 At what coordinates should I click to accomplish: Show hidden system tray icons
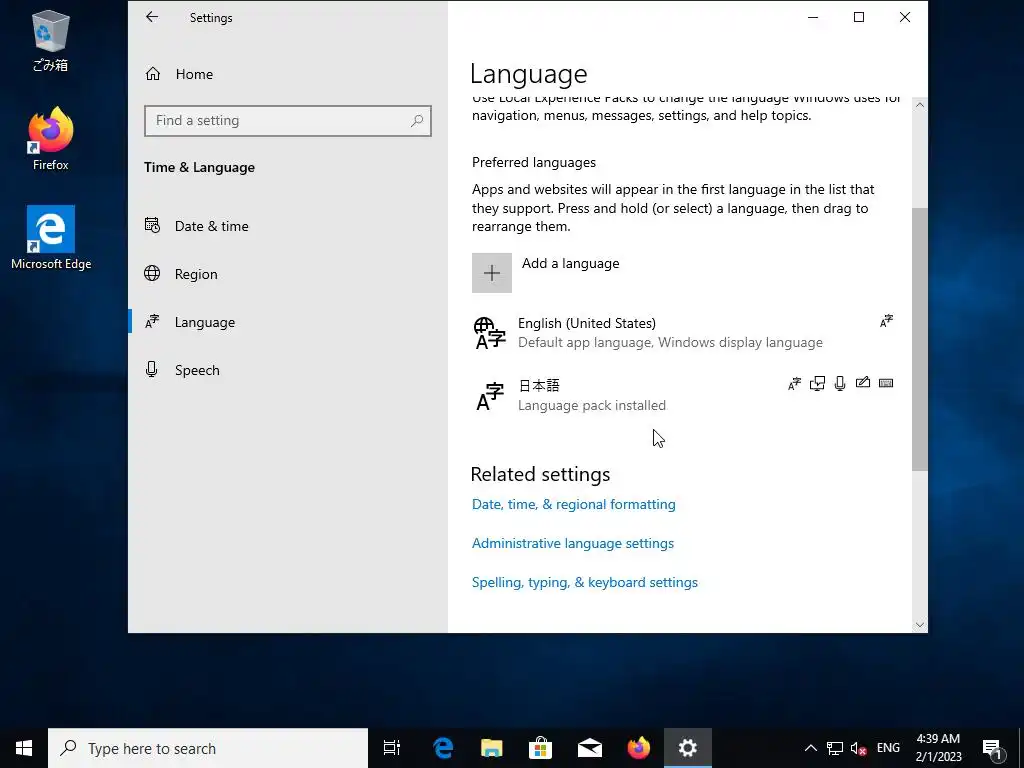[x=810, y=748]
